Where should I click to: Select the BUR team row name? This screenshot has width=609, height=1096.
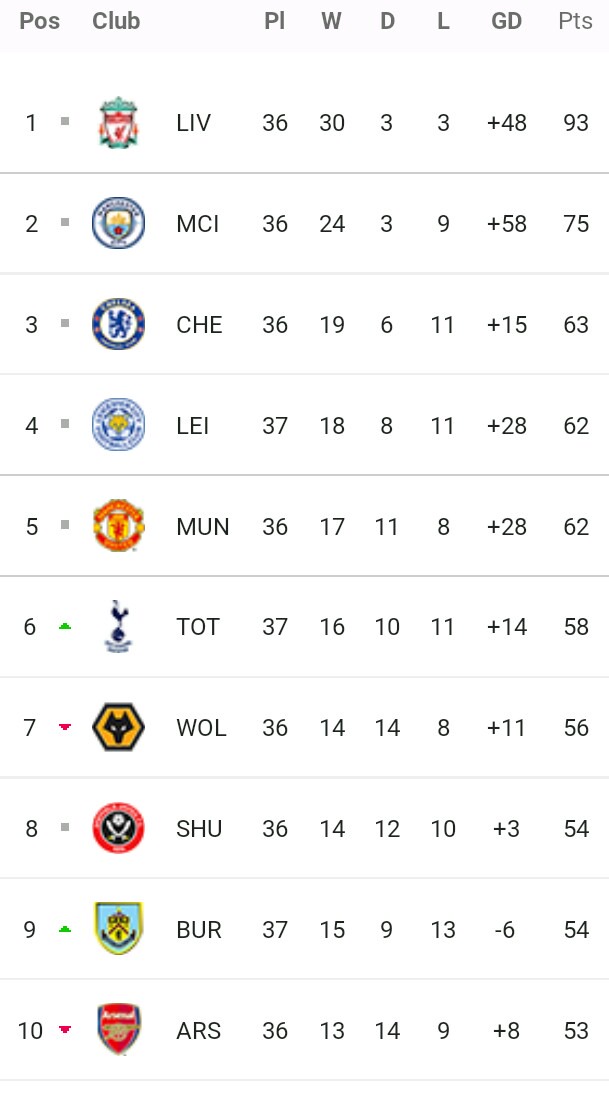pyautogui.click(x=198, y=929)
